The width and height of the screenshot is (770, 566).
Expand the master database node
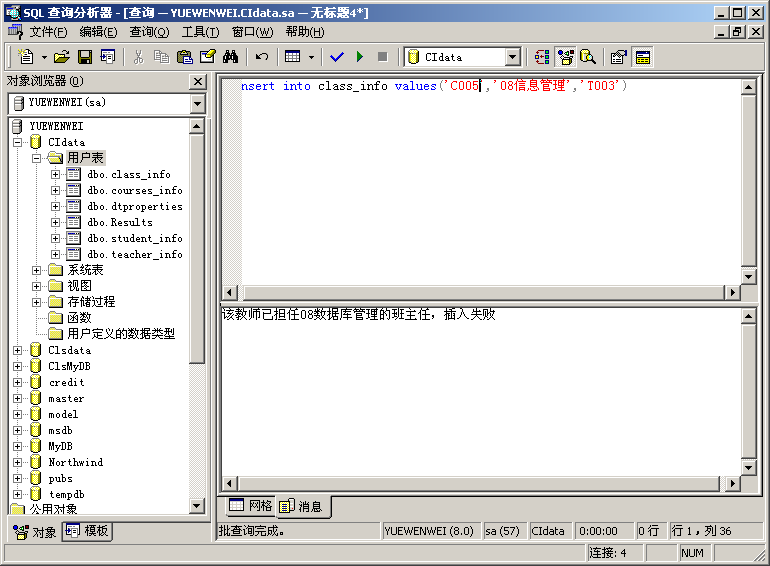pyautogui.click(x=18, y=399)
